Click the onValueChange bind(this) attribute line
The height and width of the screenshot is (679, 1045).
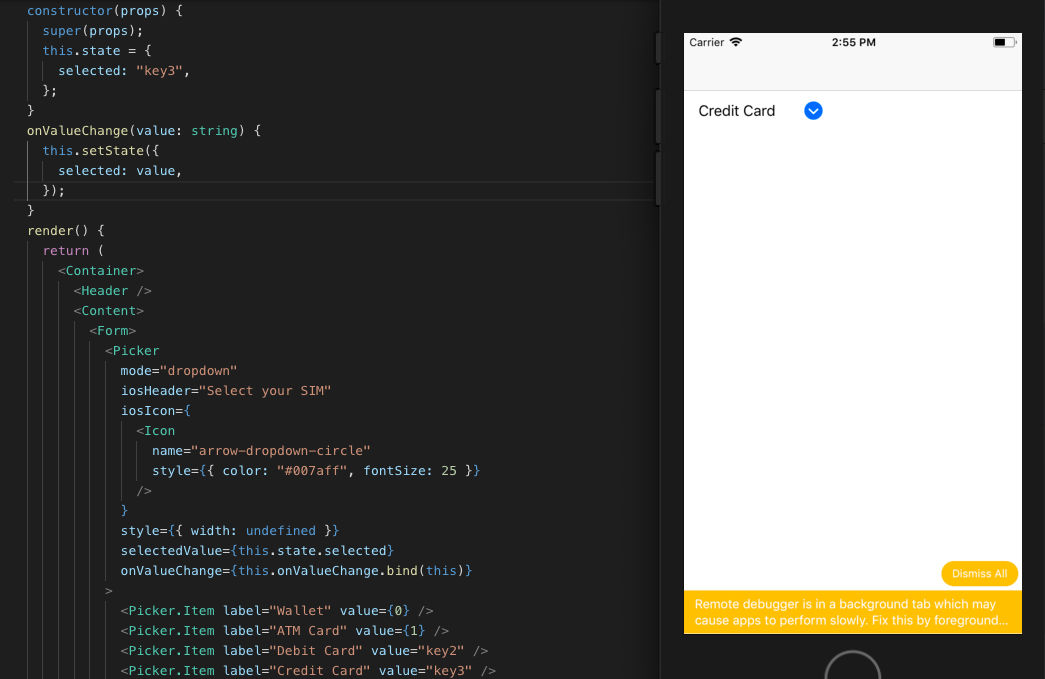(297, 570)
